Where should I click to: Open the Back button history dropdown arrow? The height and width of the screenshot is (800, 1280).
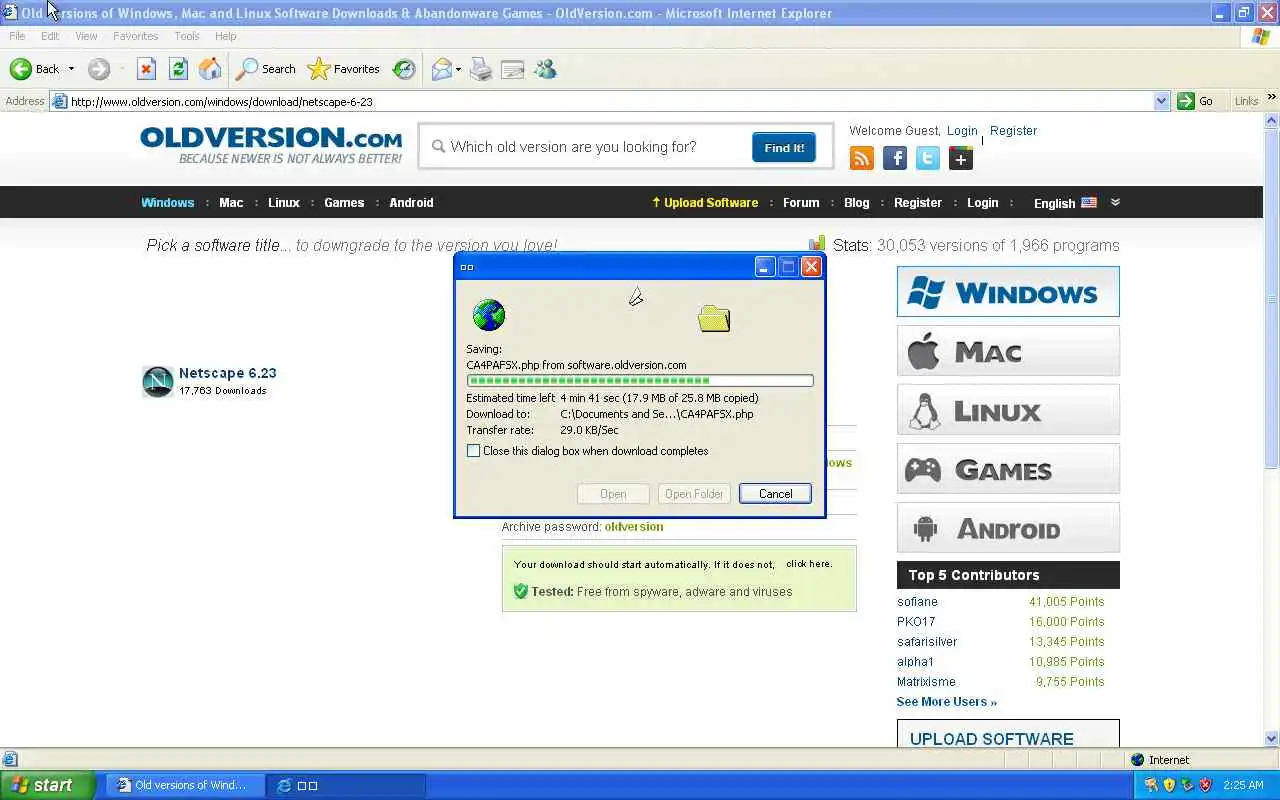tap(71, 69)
